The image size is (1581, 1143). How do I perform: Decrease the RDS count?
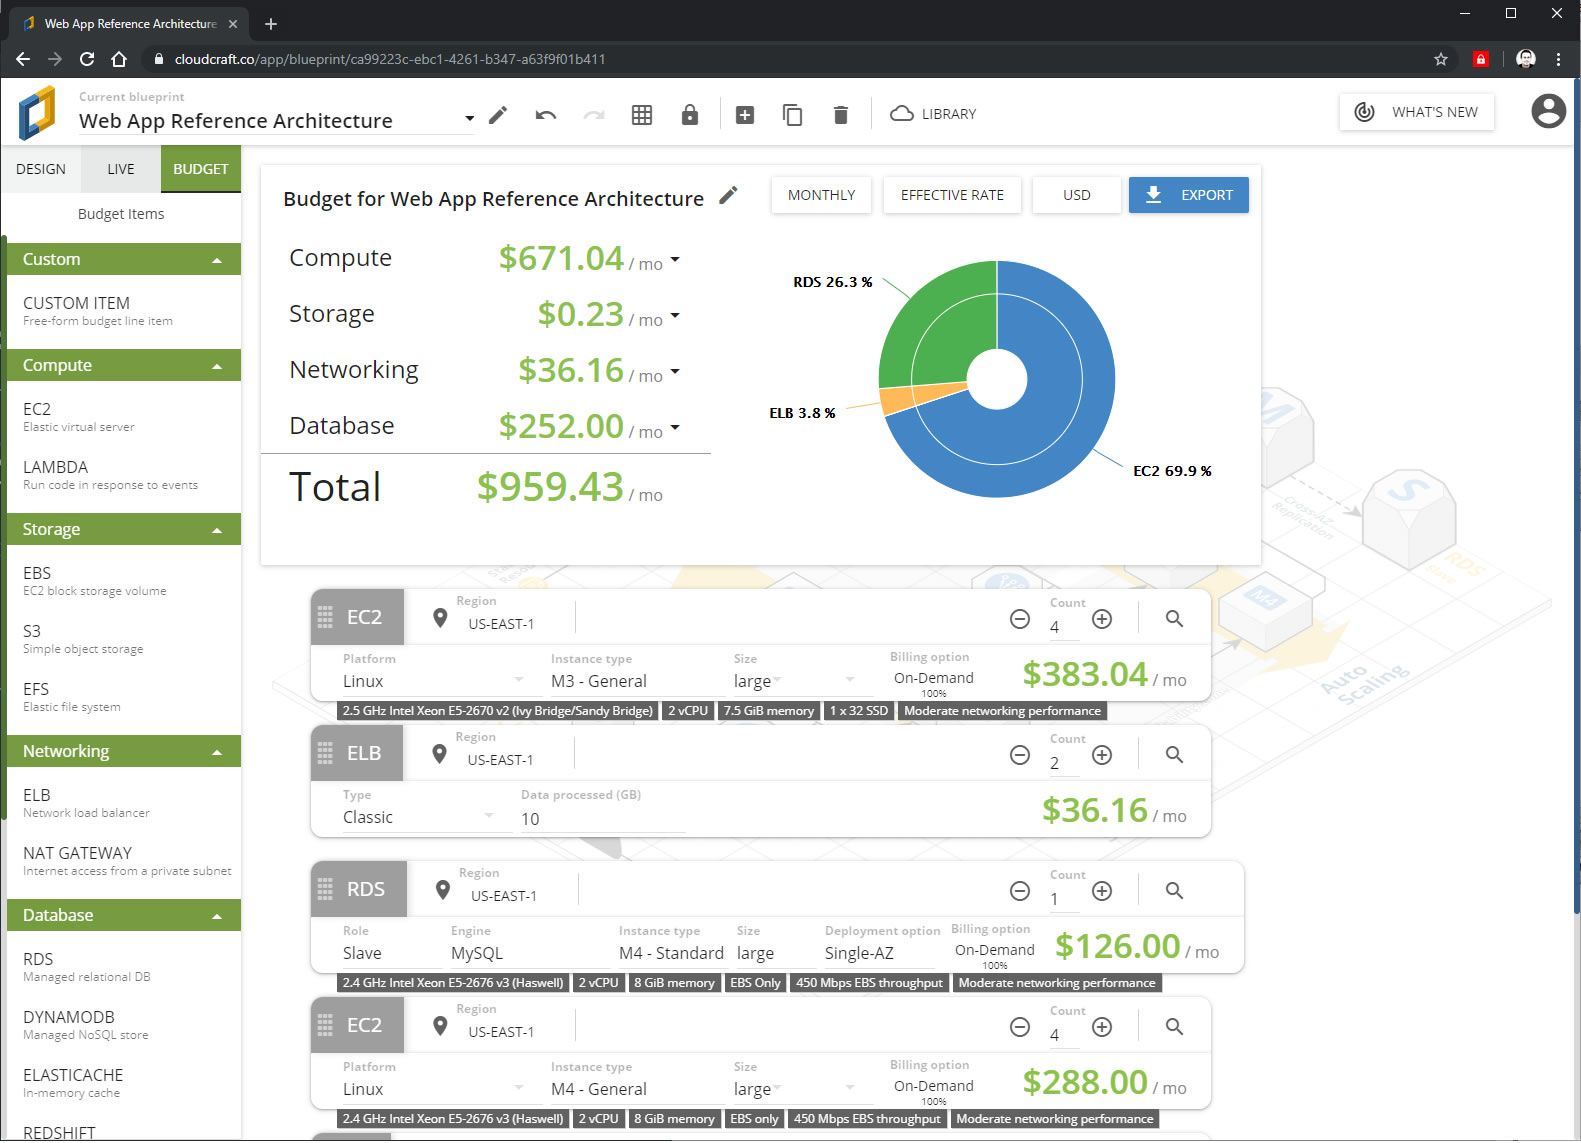coord(1020,891)
